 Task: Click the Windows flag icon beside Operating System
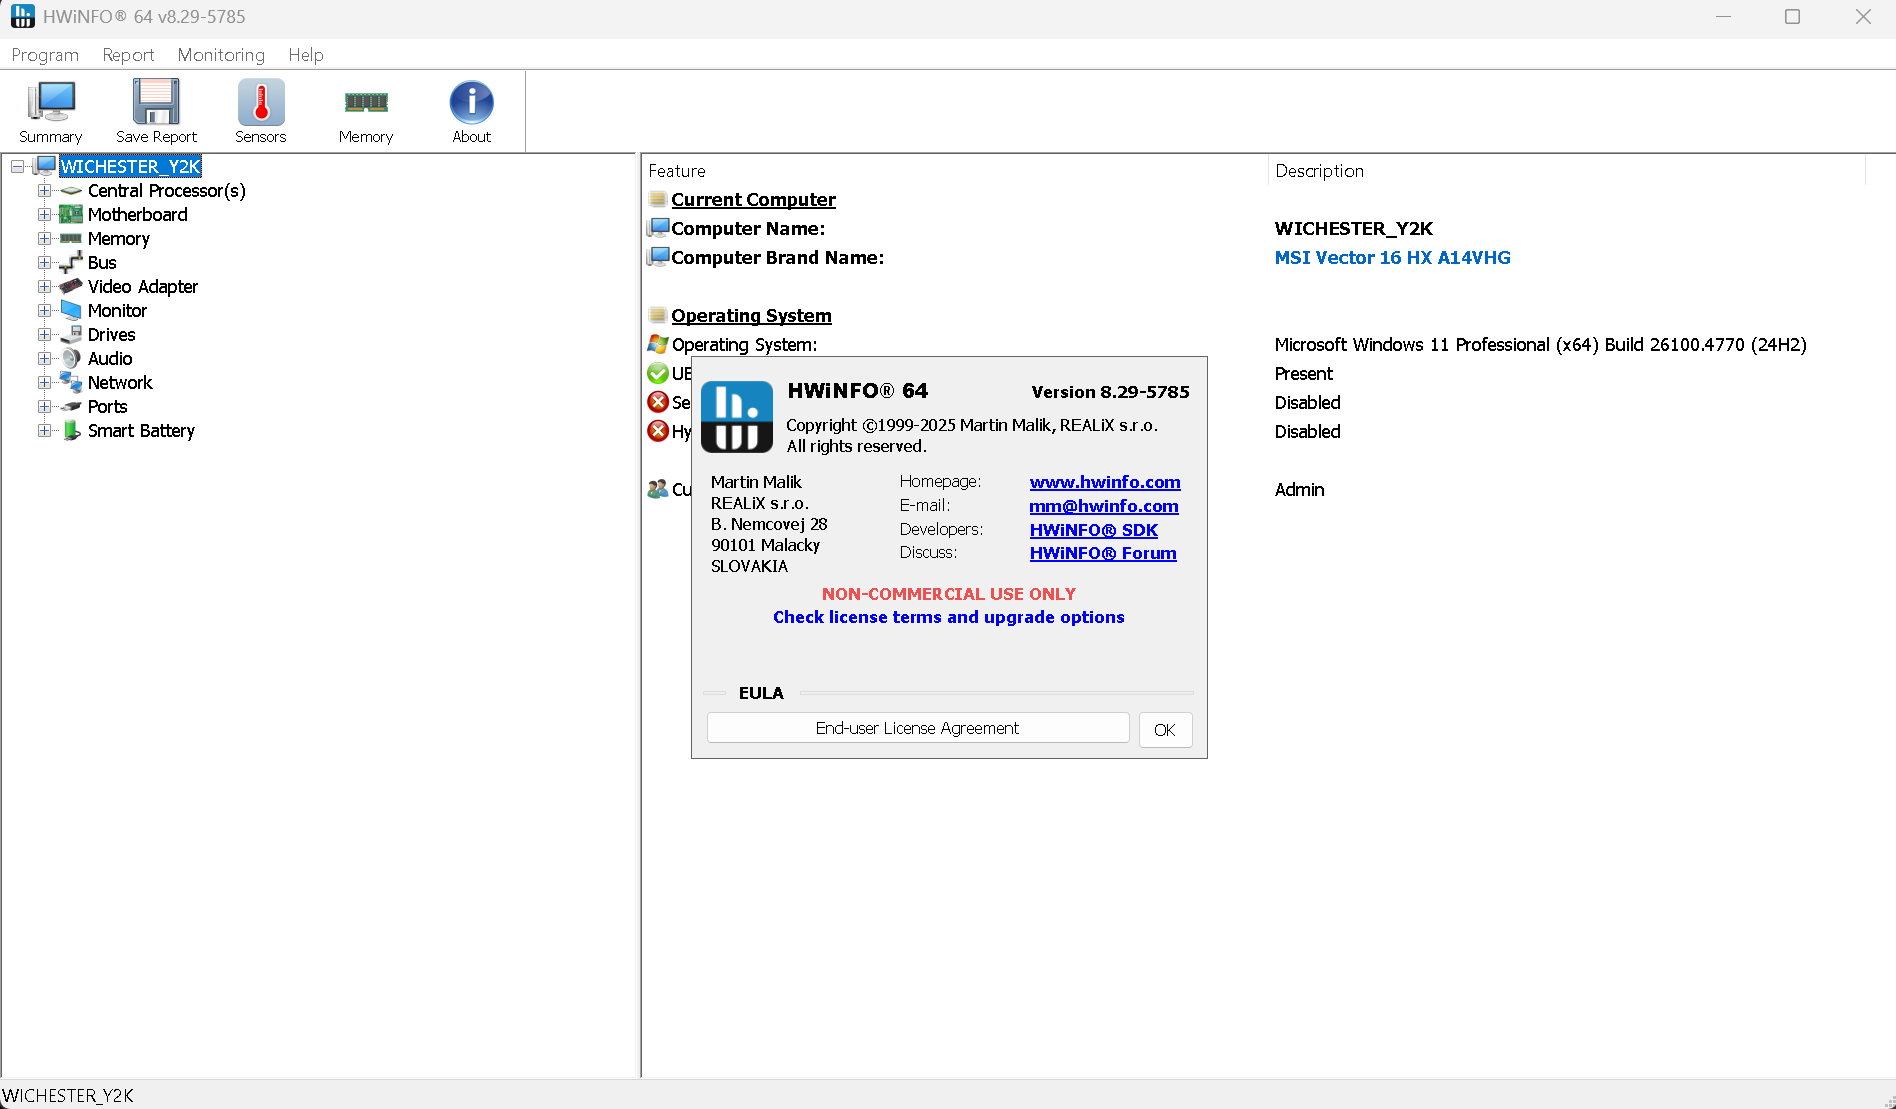[657, 344]
